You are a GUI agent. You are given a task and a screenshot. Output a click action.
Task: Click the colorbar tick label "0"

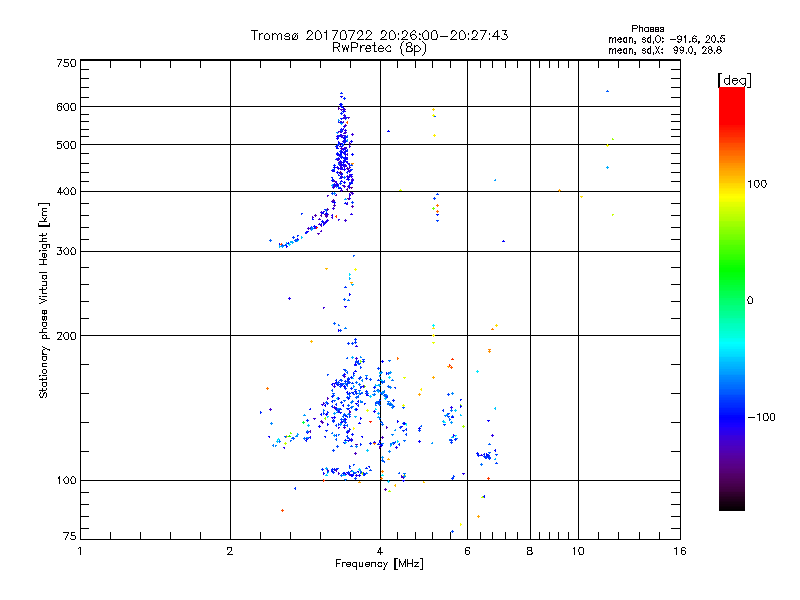pos(750,301)
